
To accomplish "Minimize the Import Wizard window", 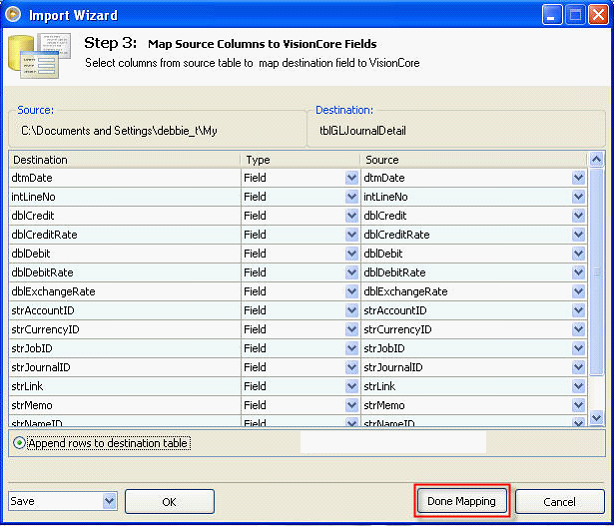I will pos(551,15).
